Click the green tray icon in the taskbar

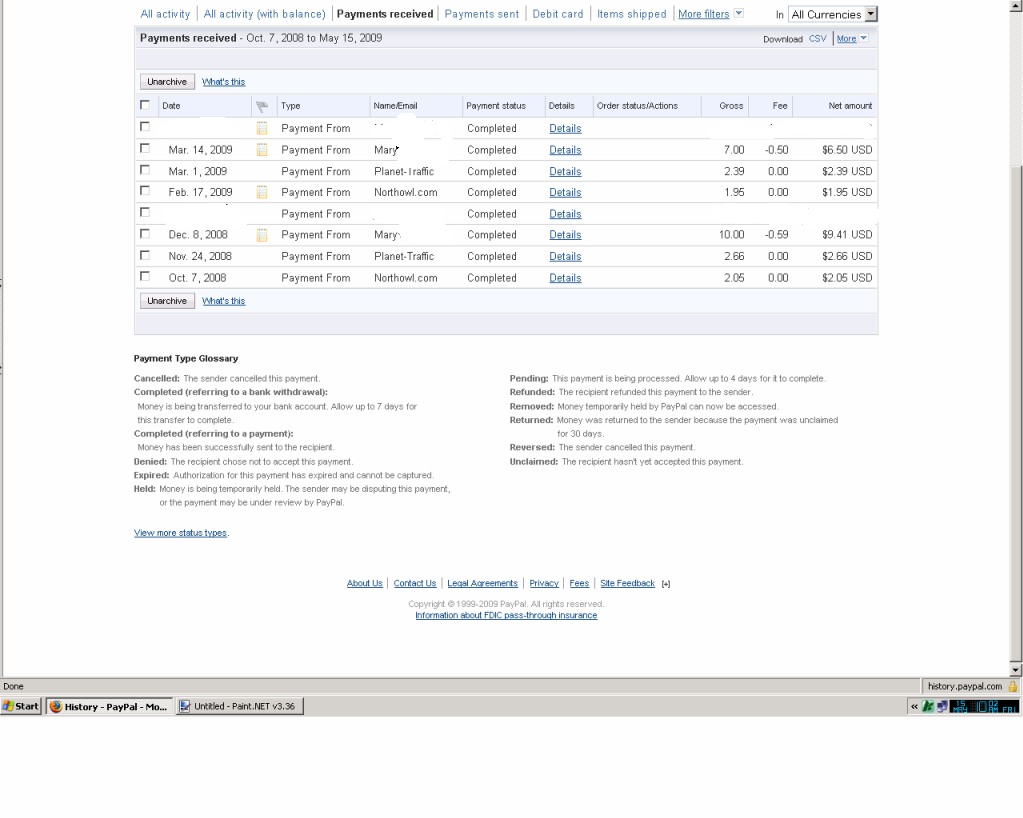click(928, 706)
